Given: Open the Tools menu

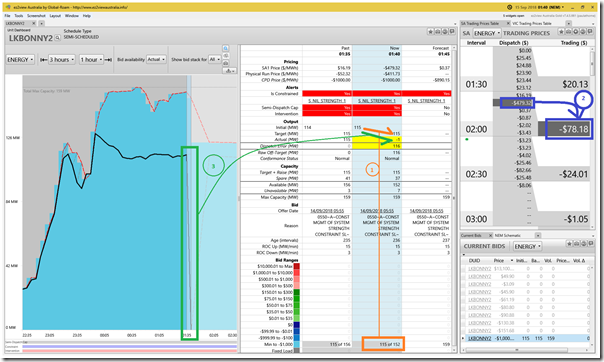Looking at the screenshot, I should [19, 16].
